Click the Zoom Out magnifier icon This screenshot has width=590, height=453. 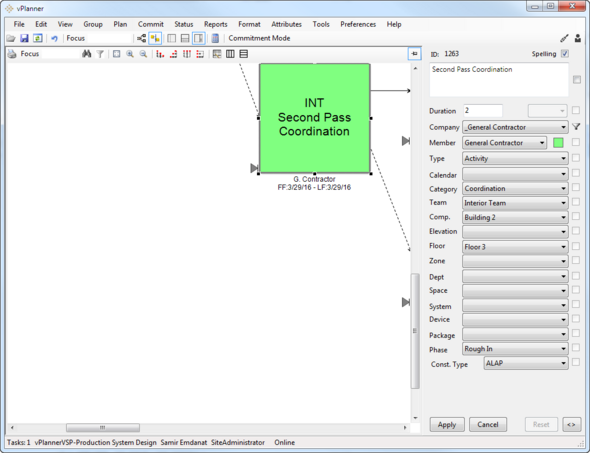143,54
